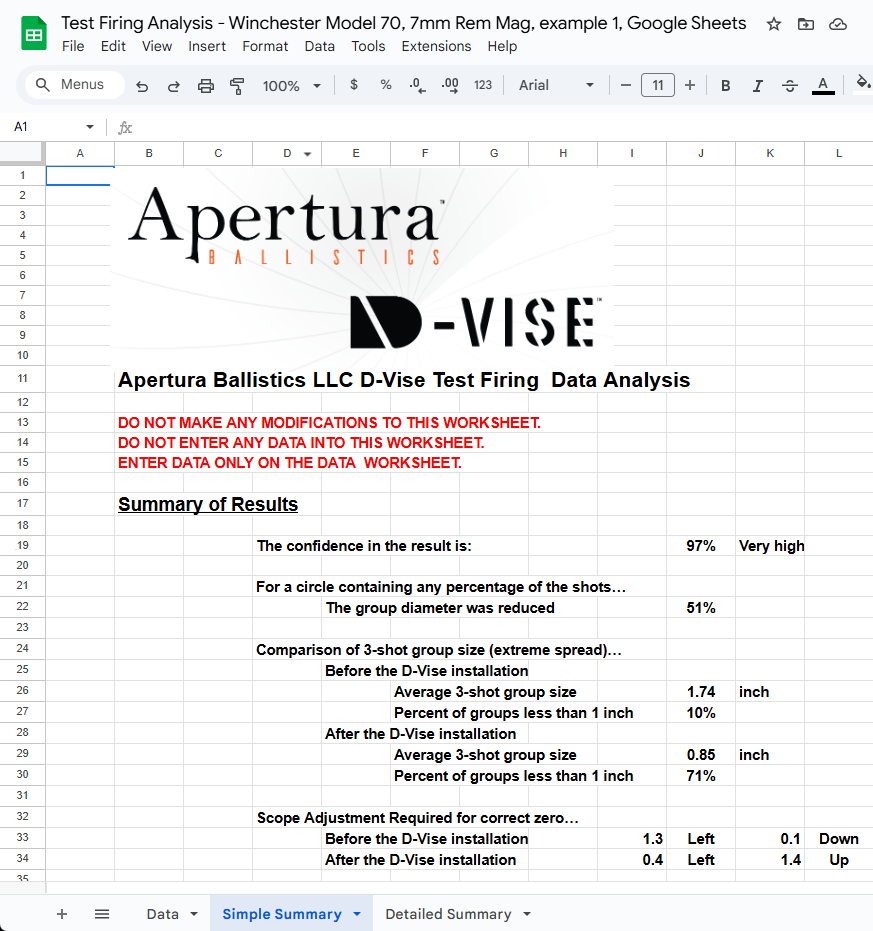
Task: Open the Extensions menu
Action: pyautogui.click(x=436, y=46)
